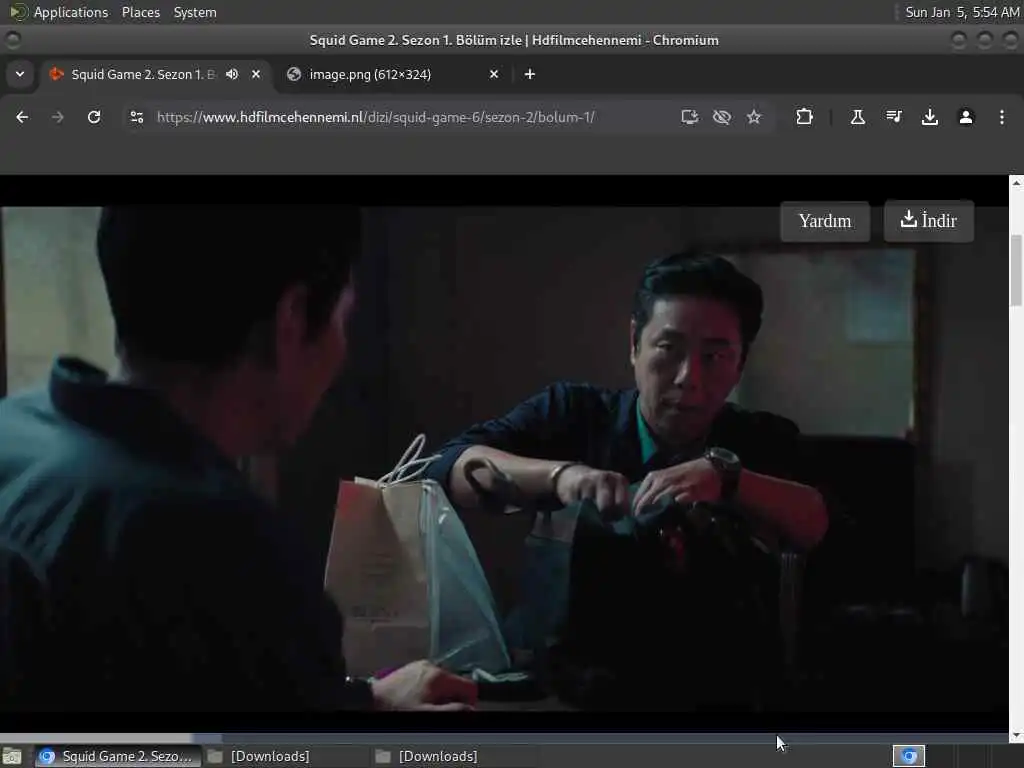Click the clock showing Sun Jan 5

point(961,12)
